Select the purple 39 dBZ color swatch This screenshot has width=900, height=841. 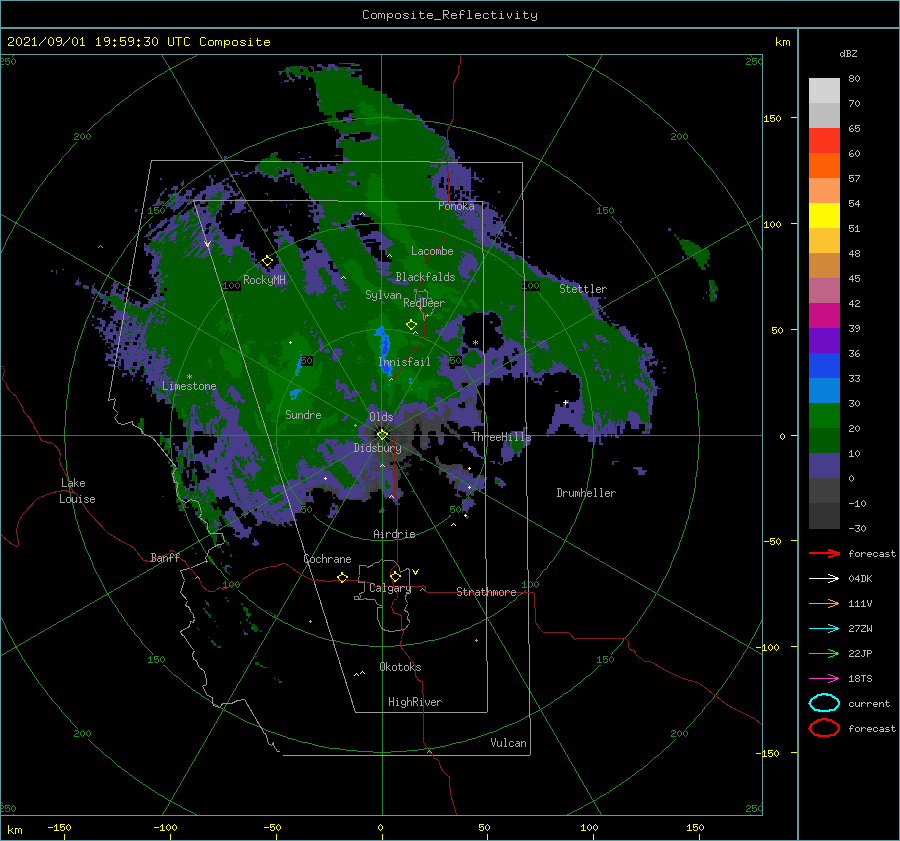click(824, 340)
